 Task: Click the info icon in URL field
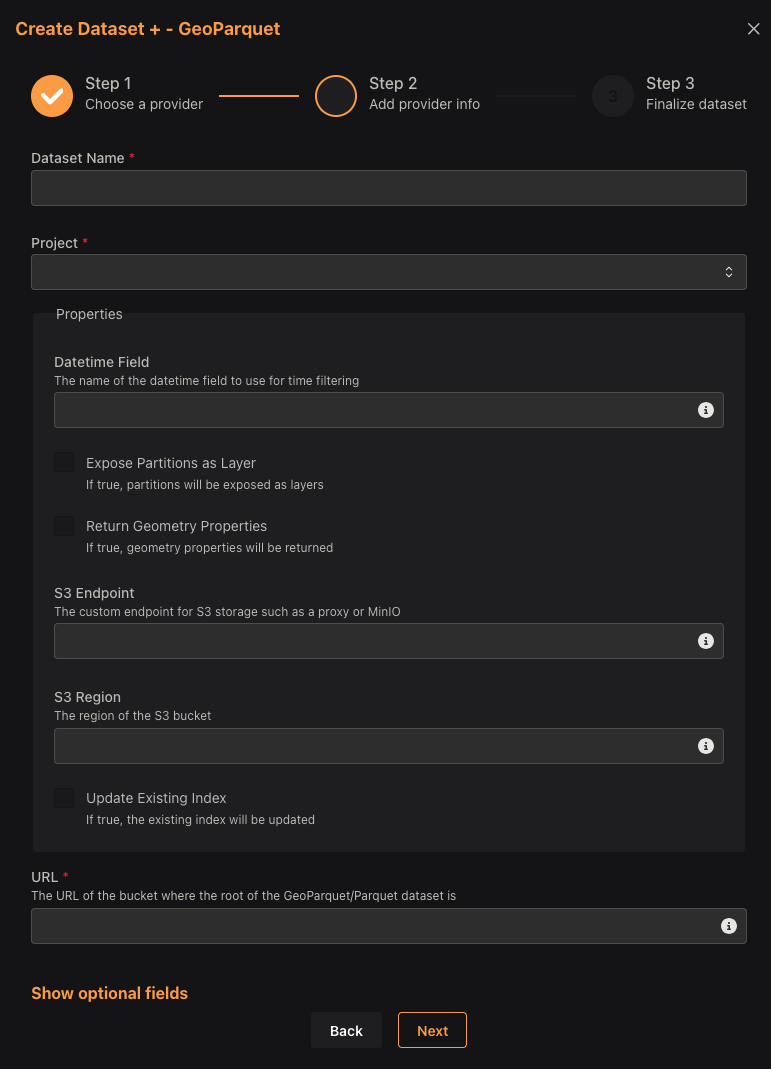[x=729, y=926]
